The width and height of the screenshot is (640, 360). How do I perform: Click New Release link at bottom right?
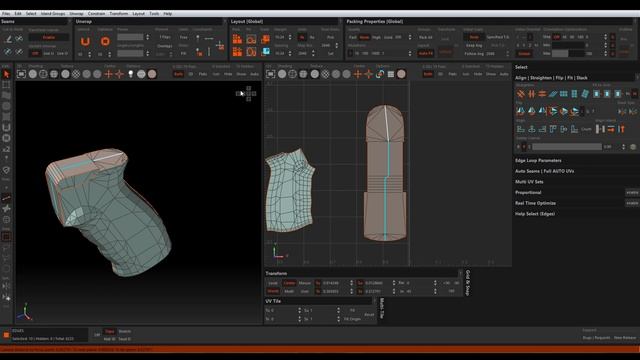[625, 338]
